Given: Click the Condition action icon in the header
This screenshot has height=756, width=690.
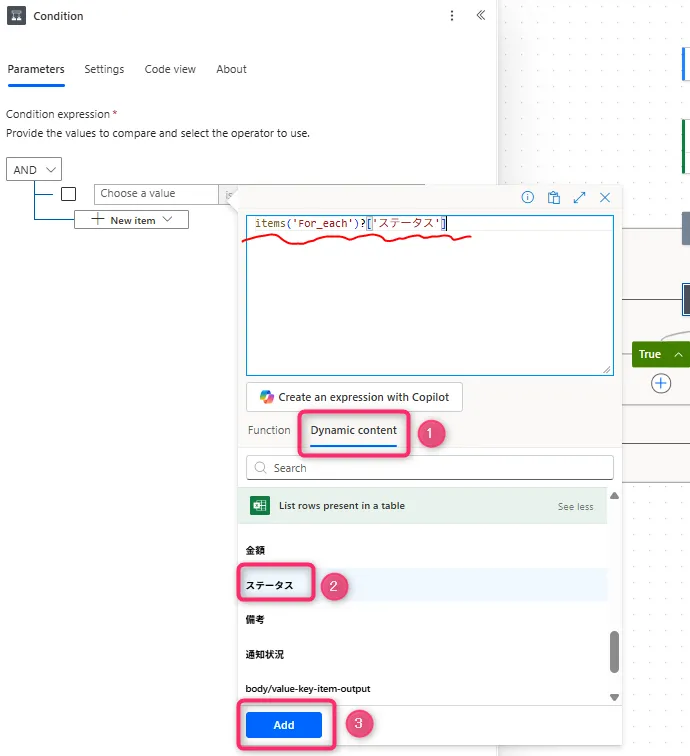Looking at the screenshot, I should coord(16,16).
